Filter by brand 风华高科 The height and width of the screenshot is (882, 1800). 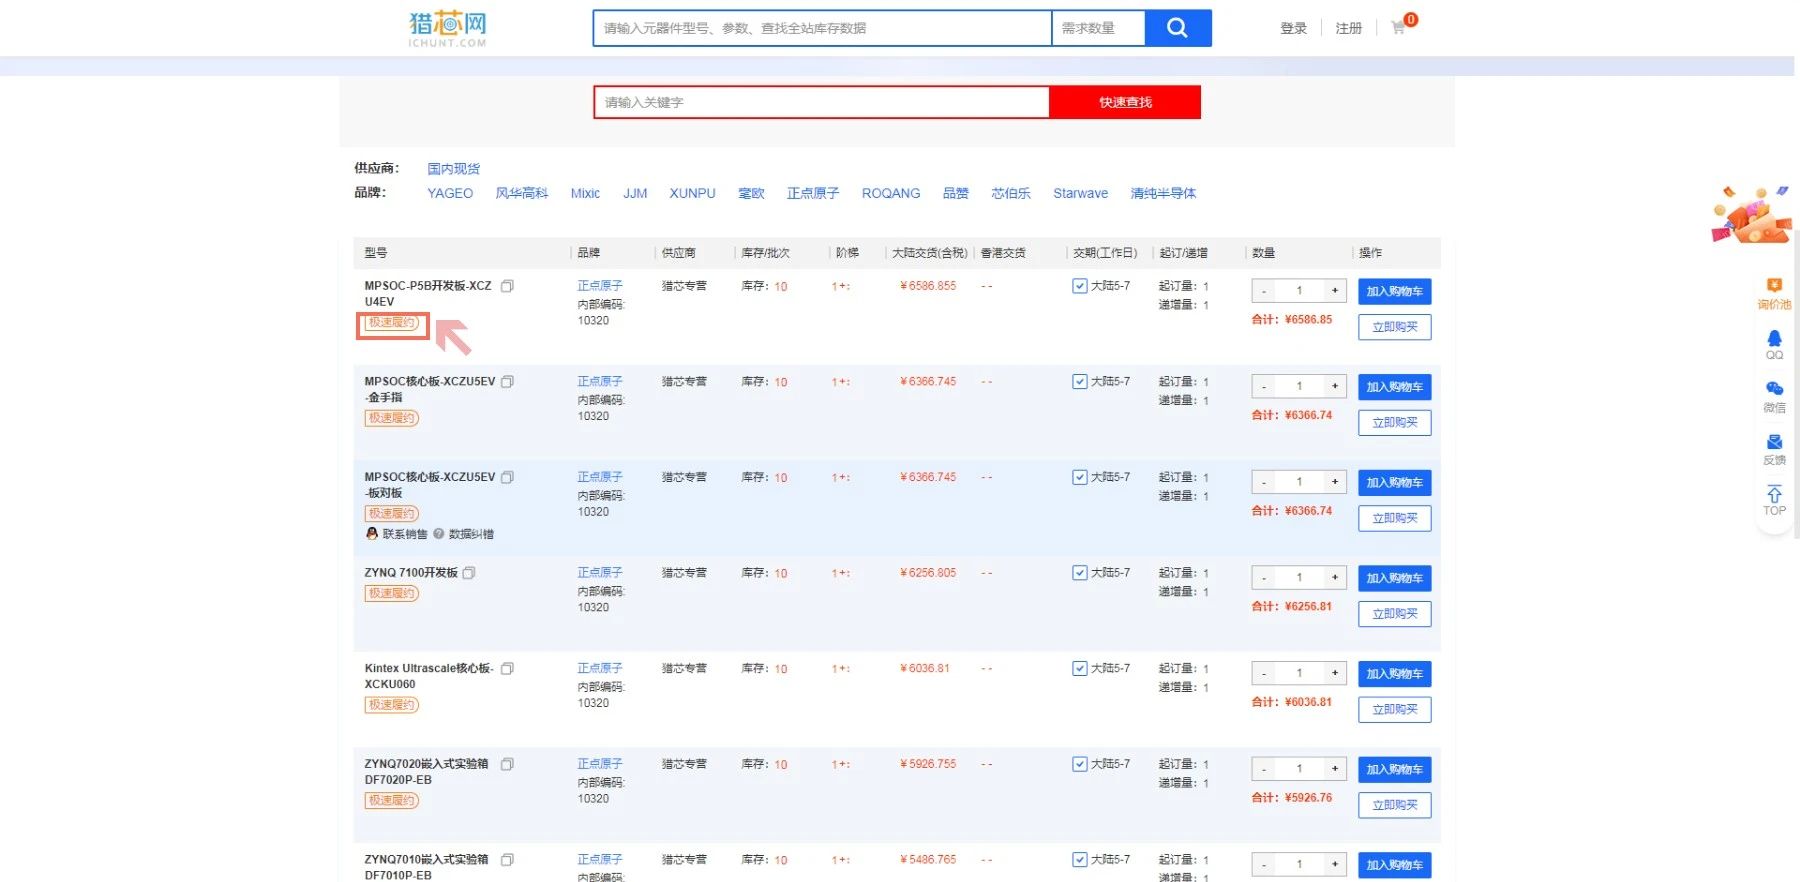[522, 193]
